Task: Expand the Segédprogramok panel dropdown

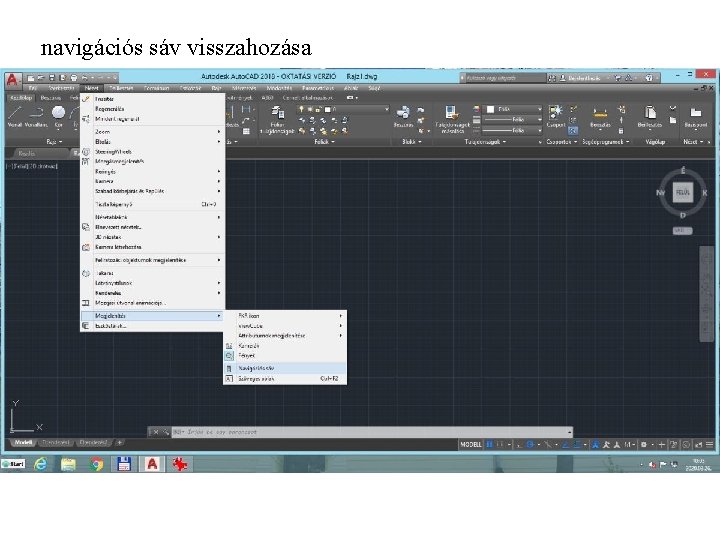Action: pos(605,142)
